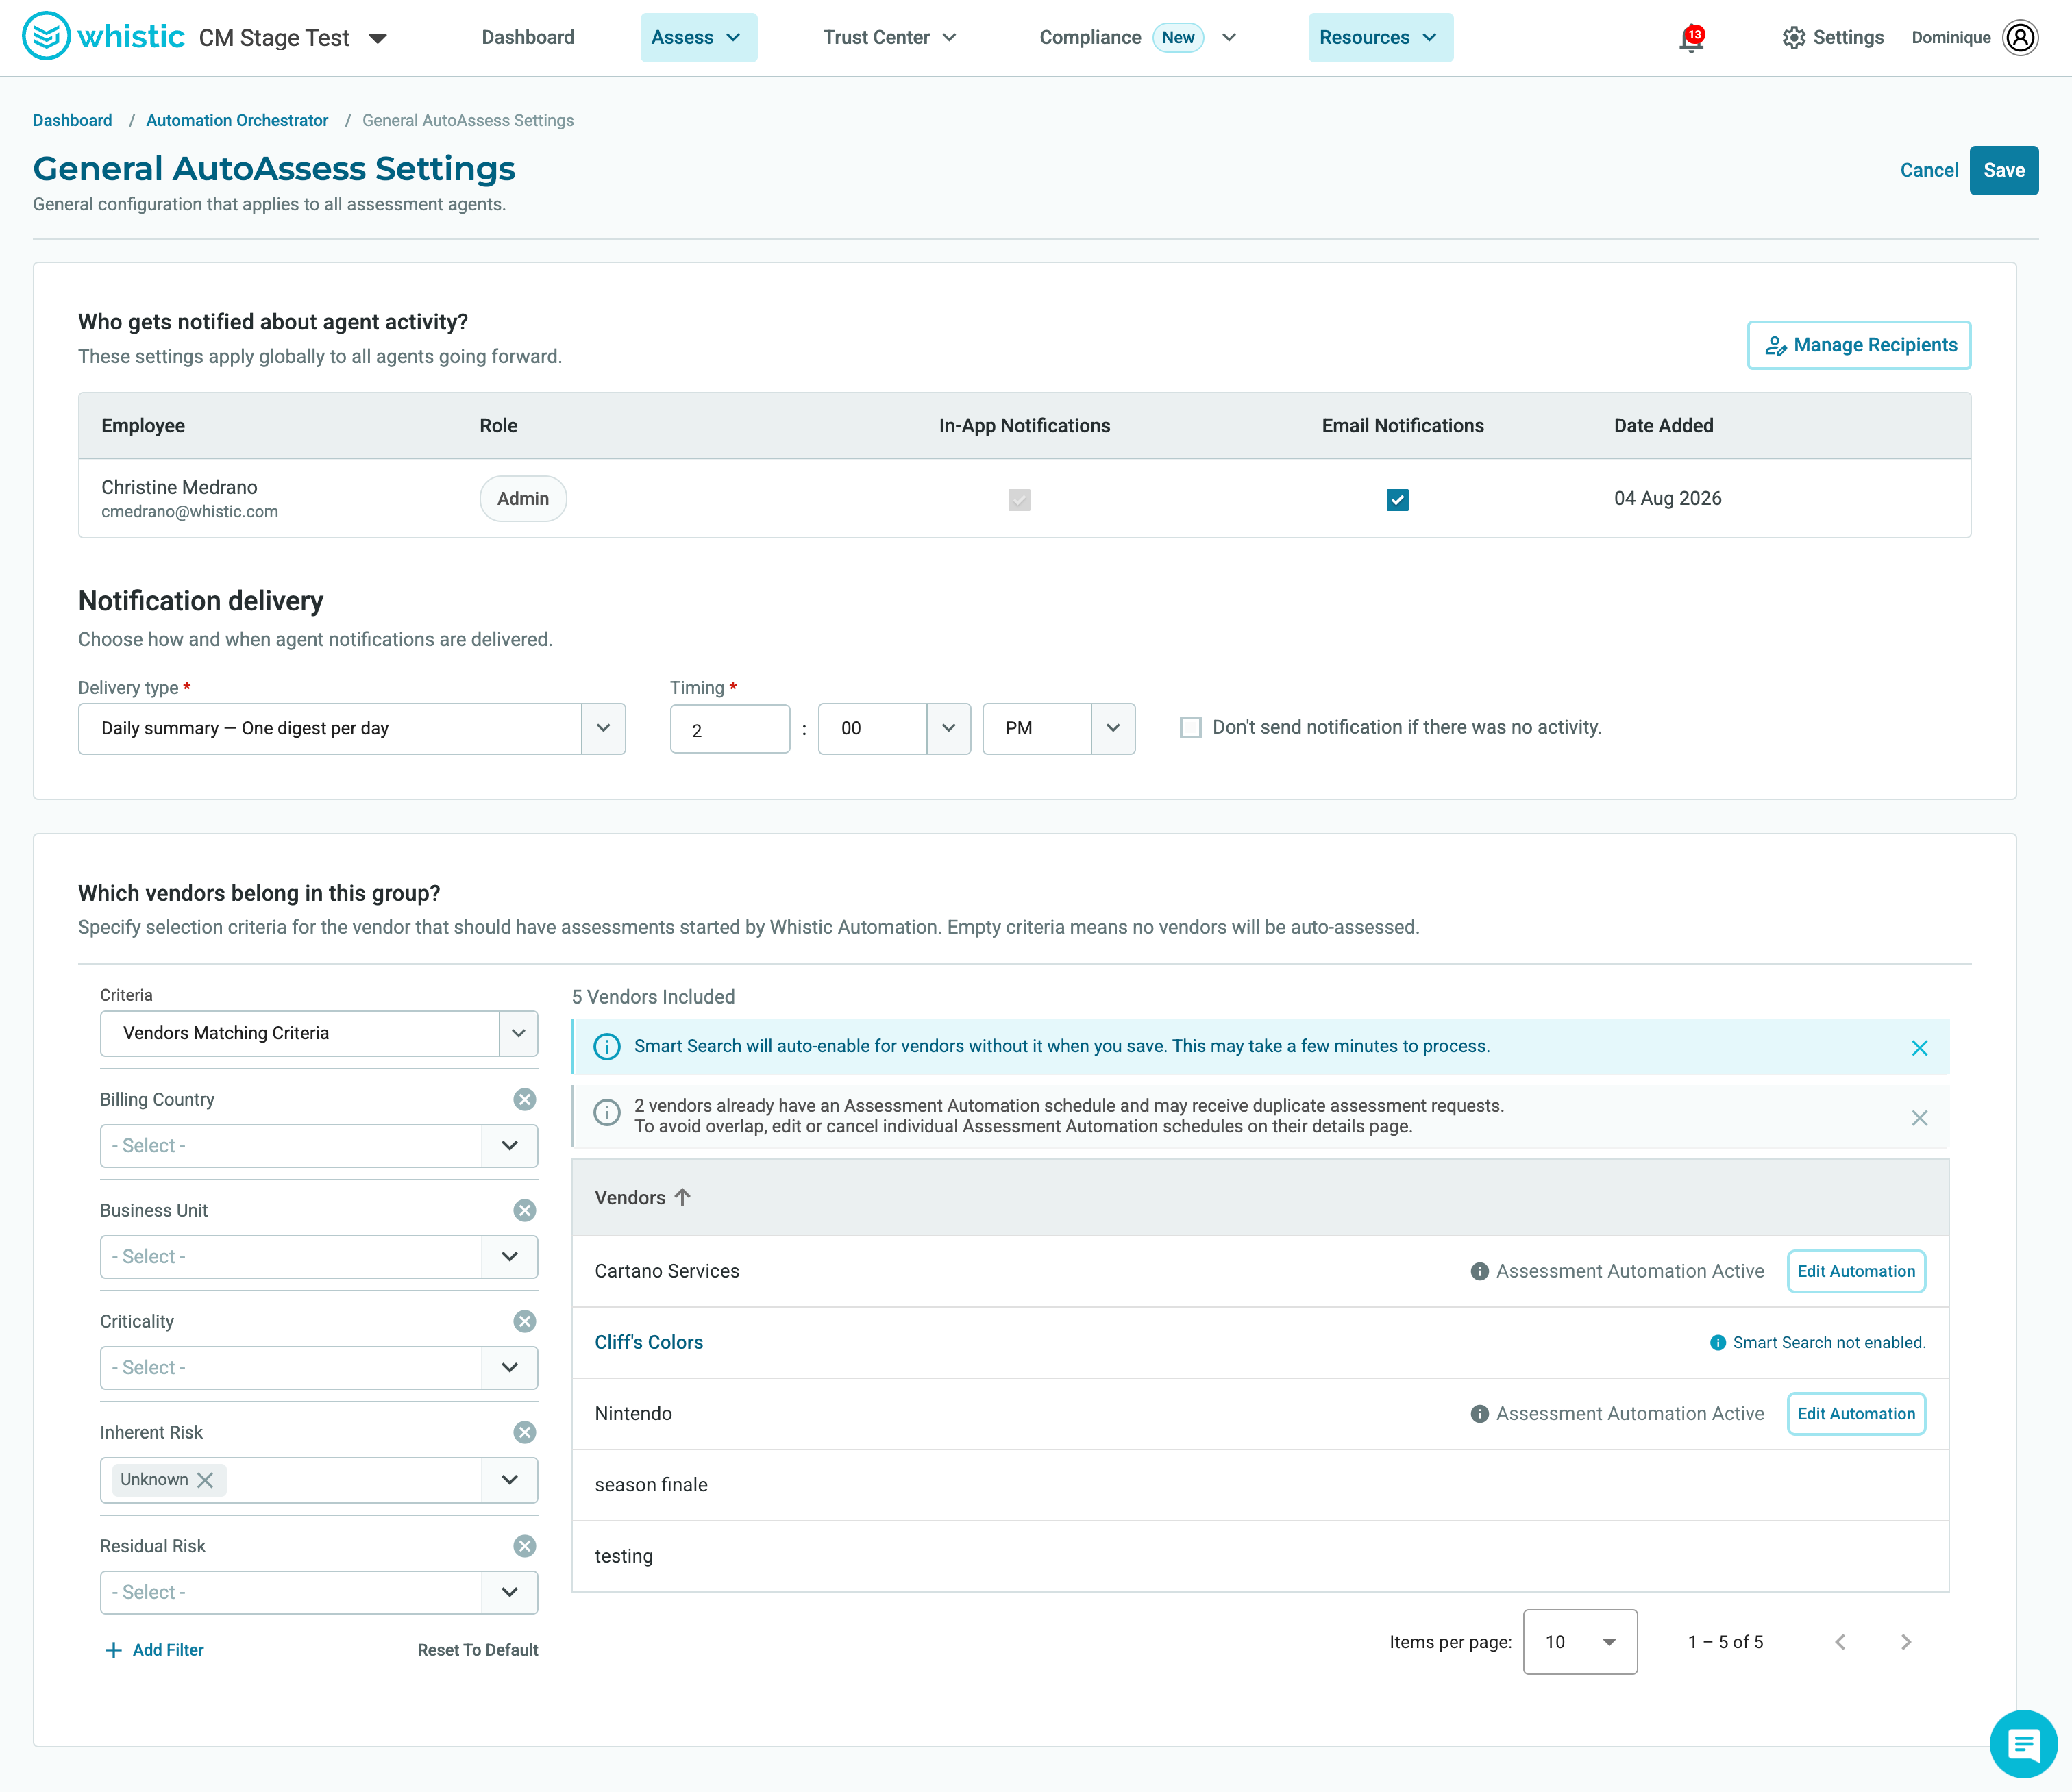Click the 04 Aug 2026 date cell
Viewport: 2072px width, 1792px height.
[x=1667, y=499]
